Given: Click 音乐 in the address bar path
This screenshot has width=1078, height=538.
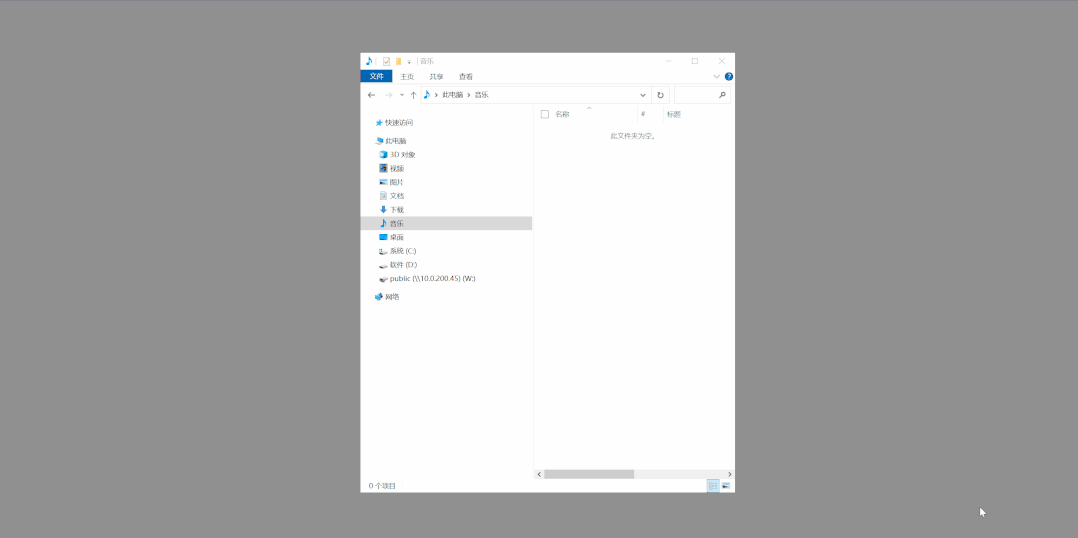Looking at the screenshot, I should [481, 95].
